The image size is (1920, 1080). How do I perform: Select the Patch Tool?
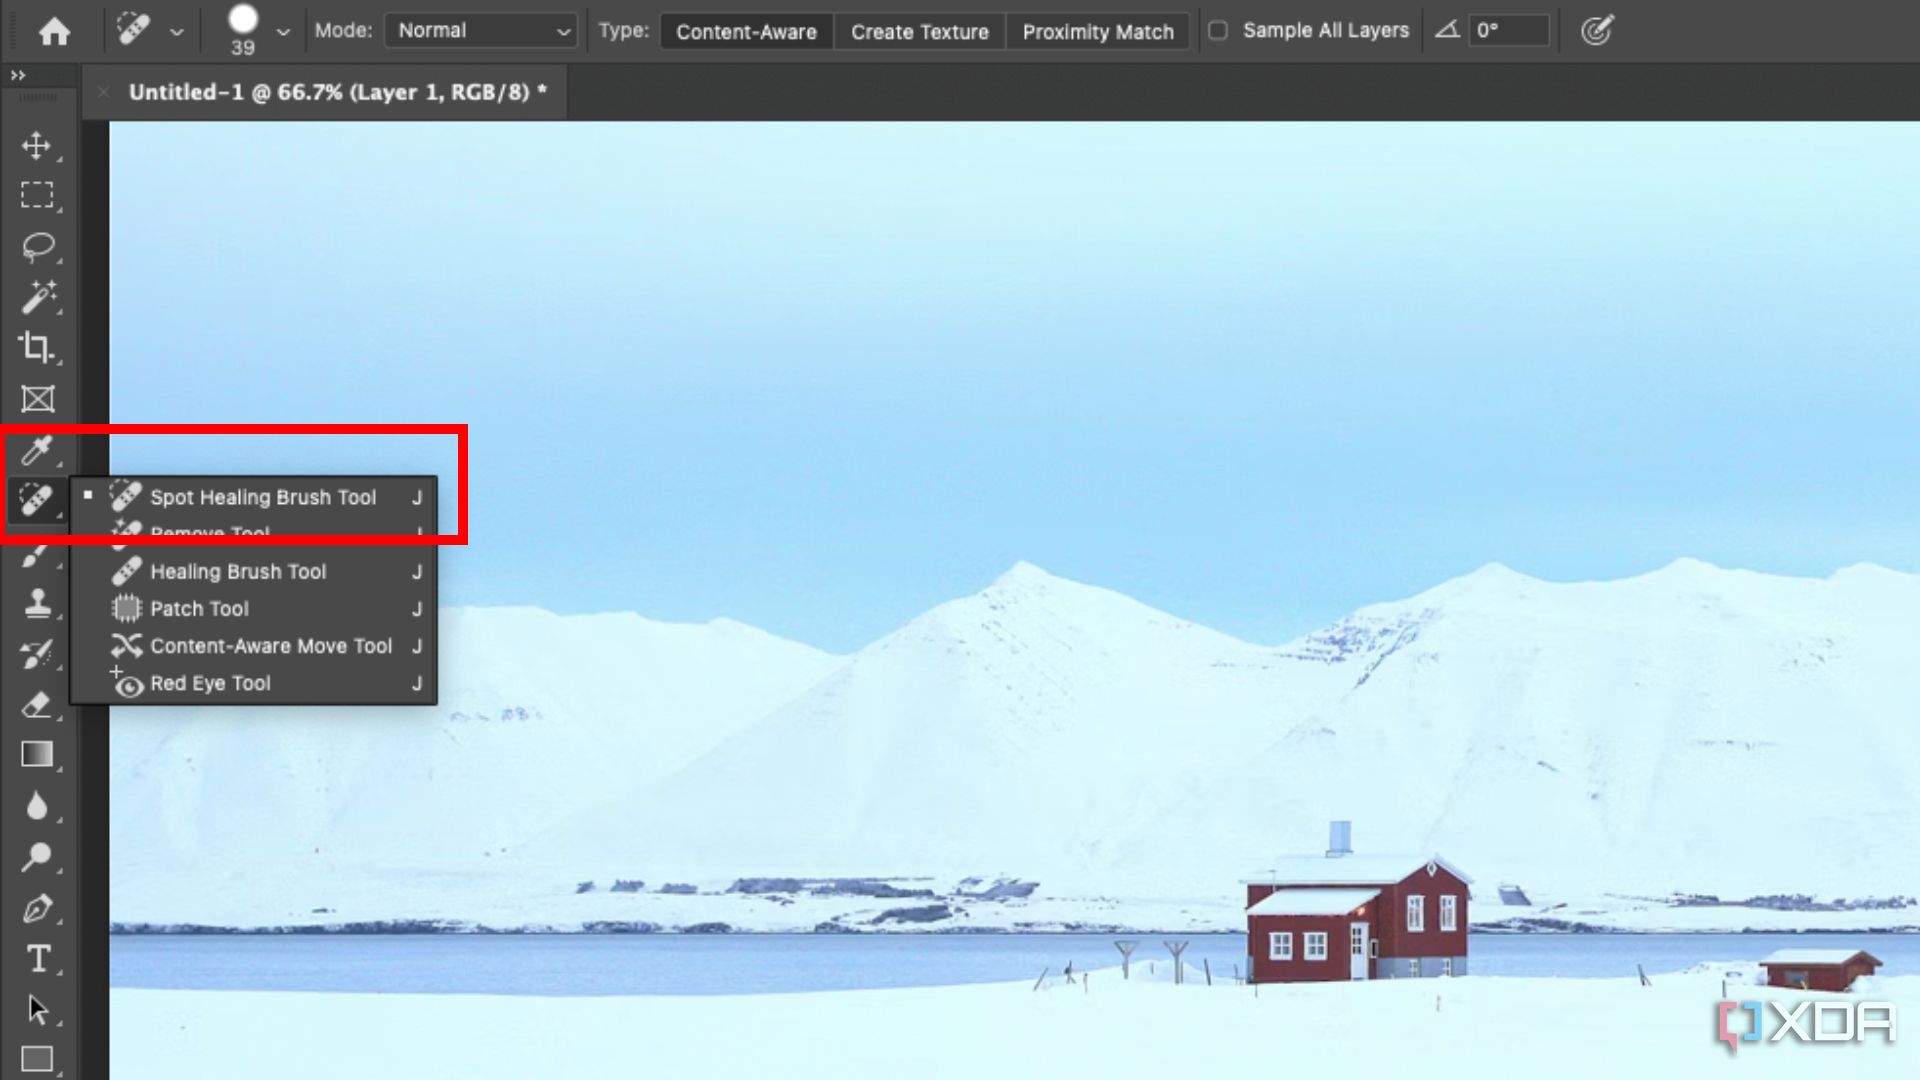[x=198, y=608]
